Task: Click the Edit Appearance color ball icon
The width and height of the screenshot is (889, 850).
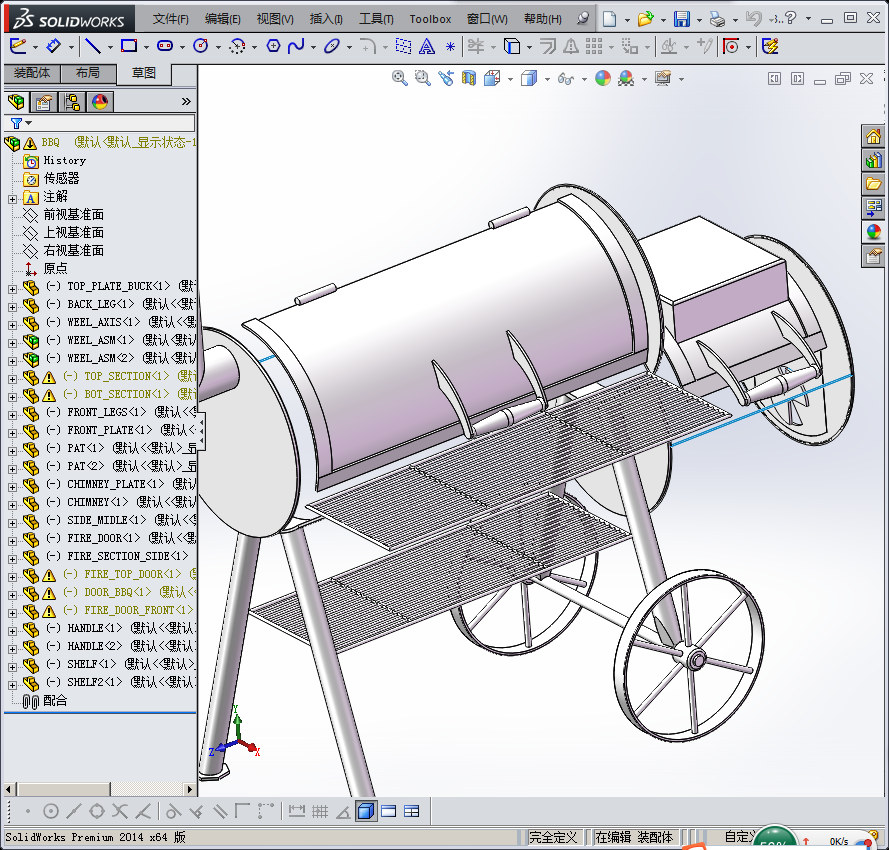Action: click(x=602, y=78)
